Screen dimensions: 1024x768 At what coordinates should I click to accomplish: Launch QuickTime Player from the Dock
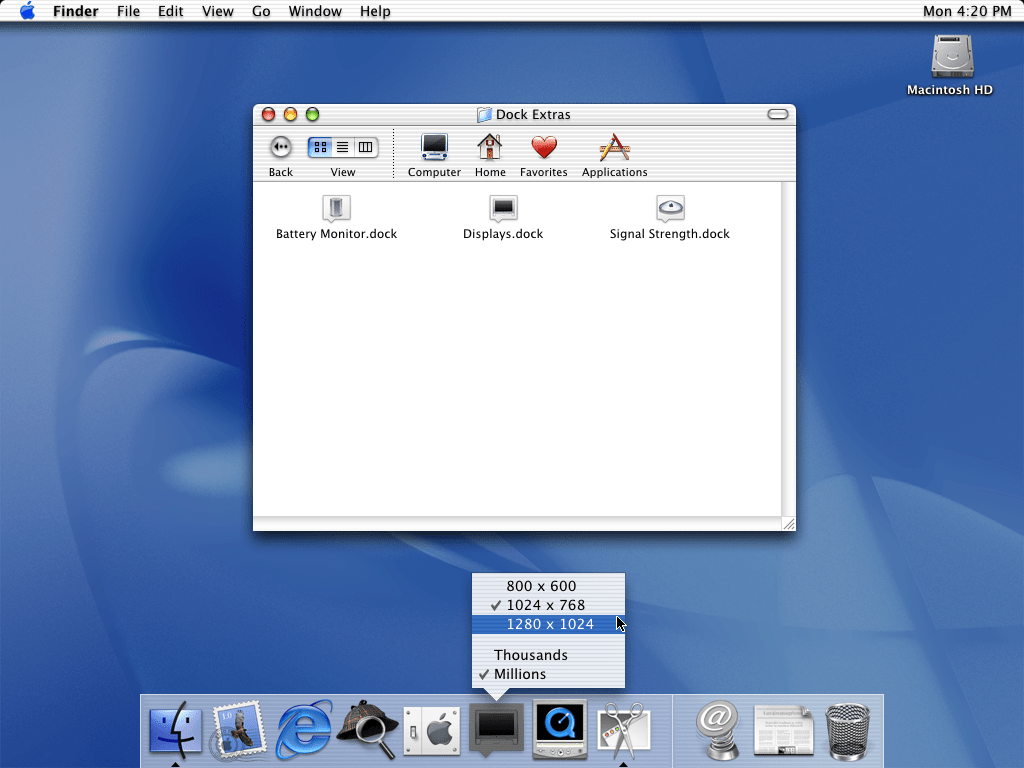pos(560,729)
